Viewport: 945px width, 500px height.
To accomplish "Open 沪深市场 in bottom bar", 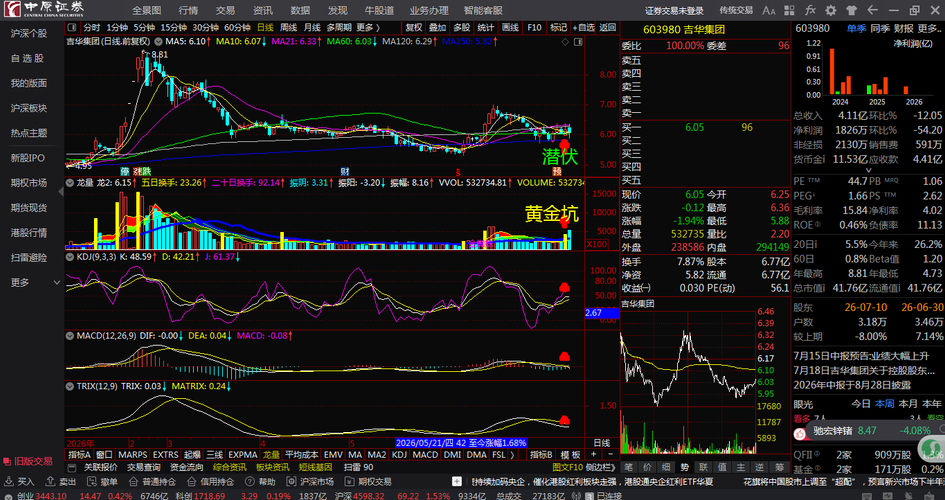I will 310,482.
